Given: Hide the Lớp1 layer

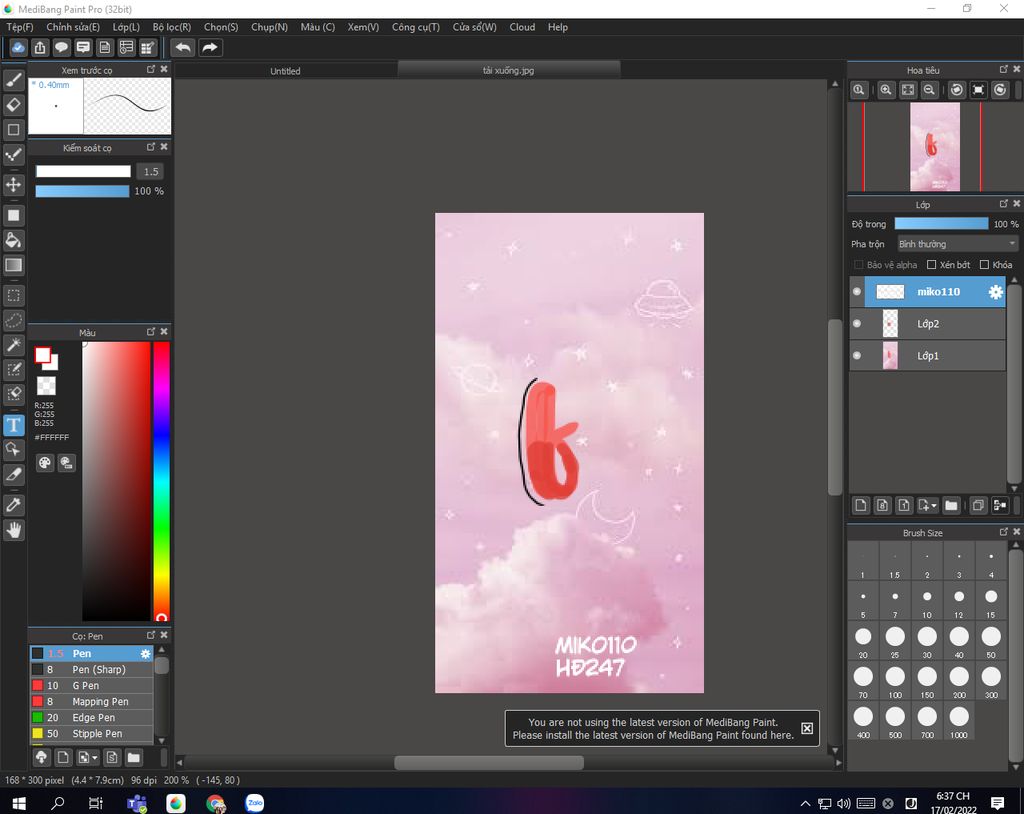Looking at the screenshot, I should coord(857,355).
